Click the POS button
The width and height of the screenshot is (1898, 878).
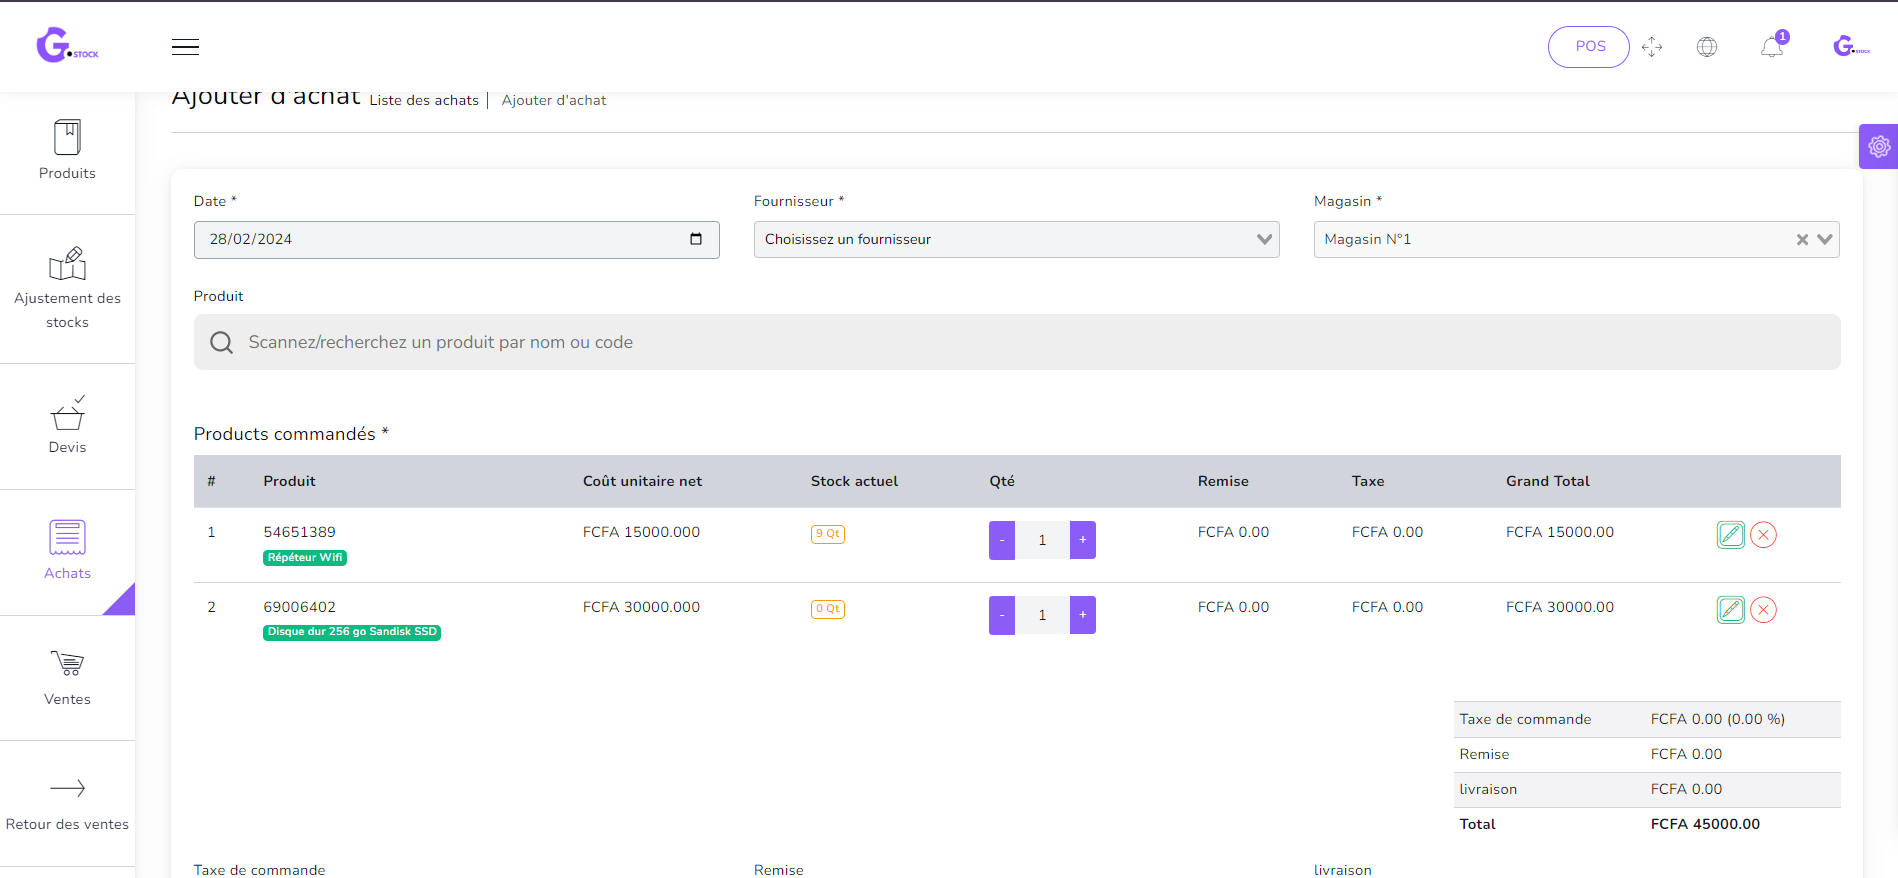point(1588,47)
